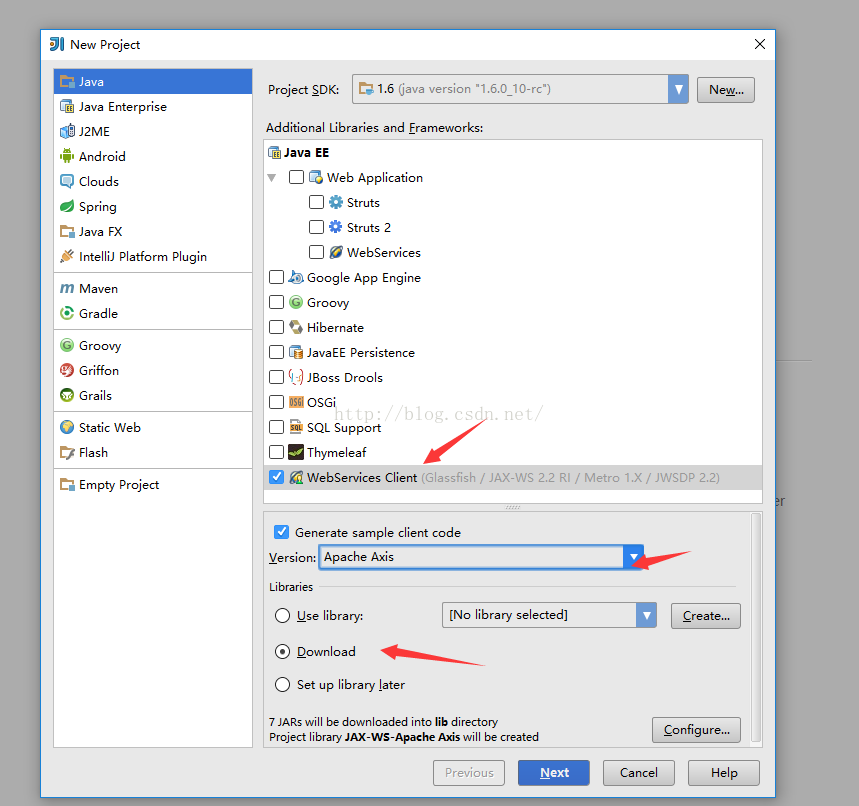Click the Java Enterprise icon
Screen dimensions: 859x806
coord(67,106)
